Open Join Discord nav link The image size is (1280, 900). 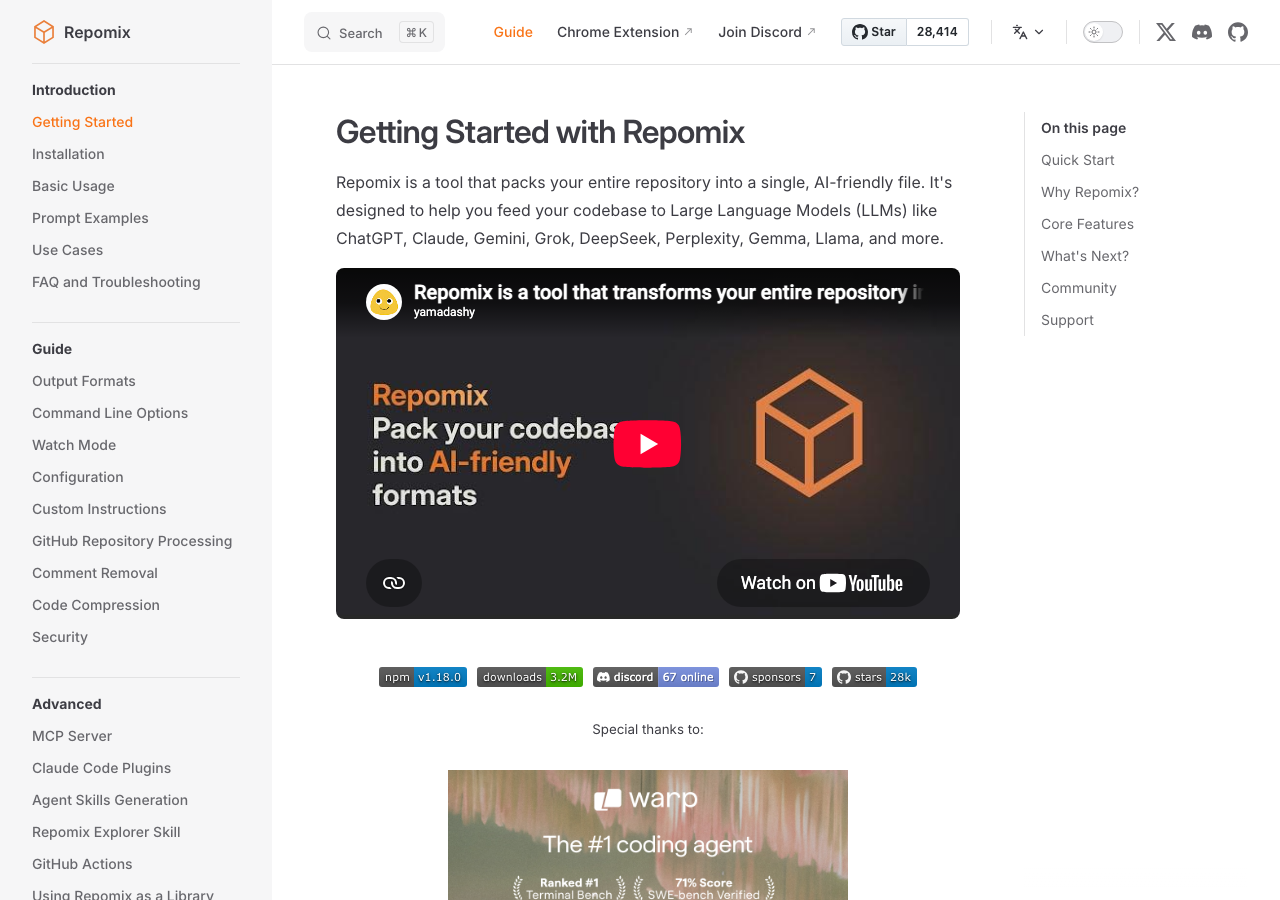pyautogui.click(x=767, y=32)
